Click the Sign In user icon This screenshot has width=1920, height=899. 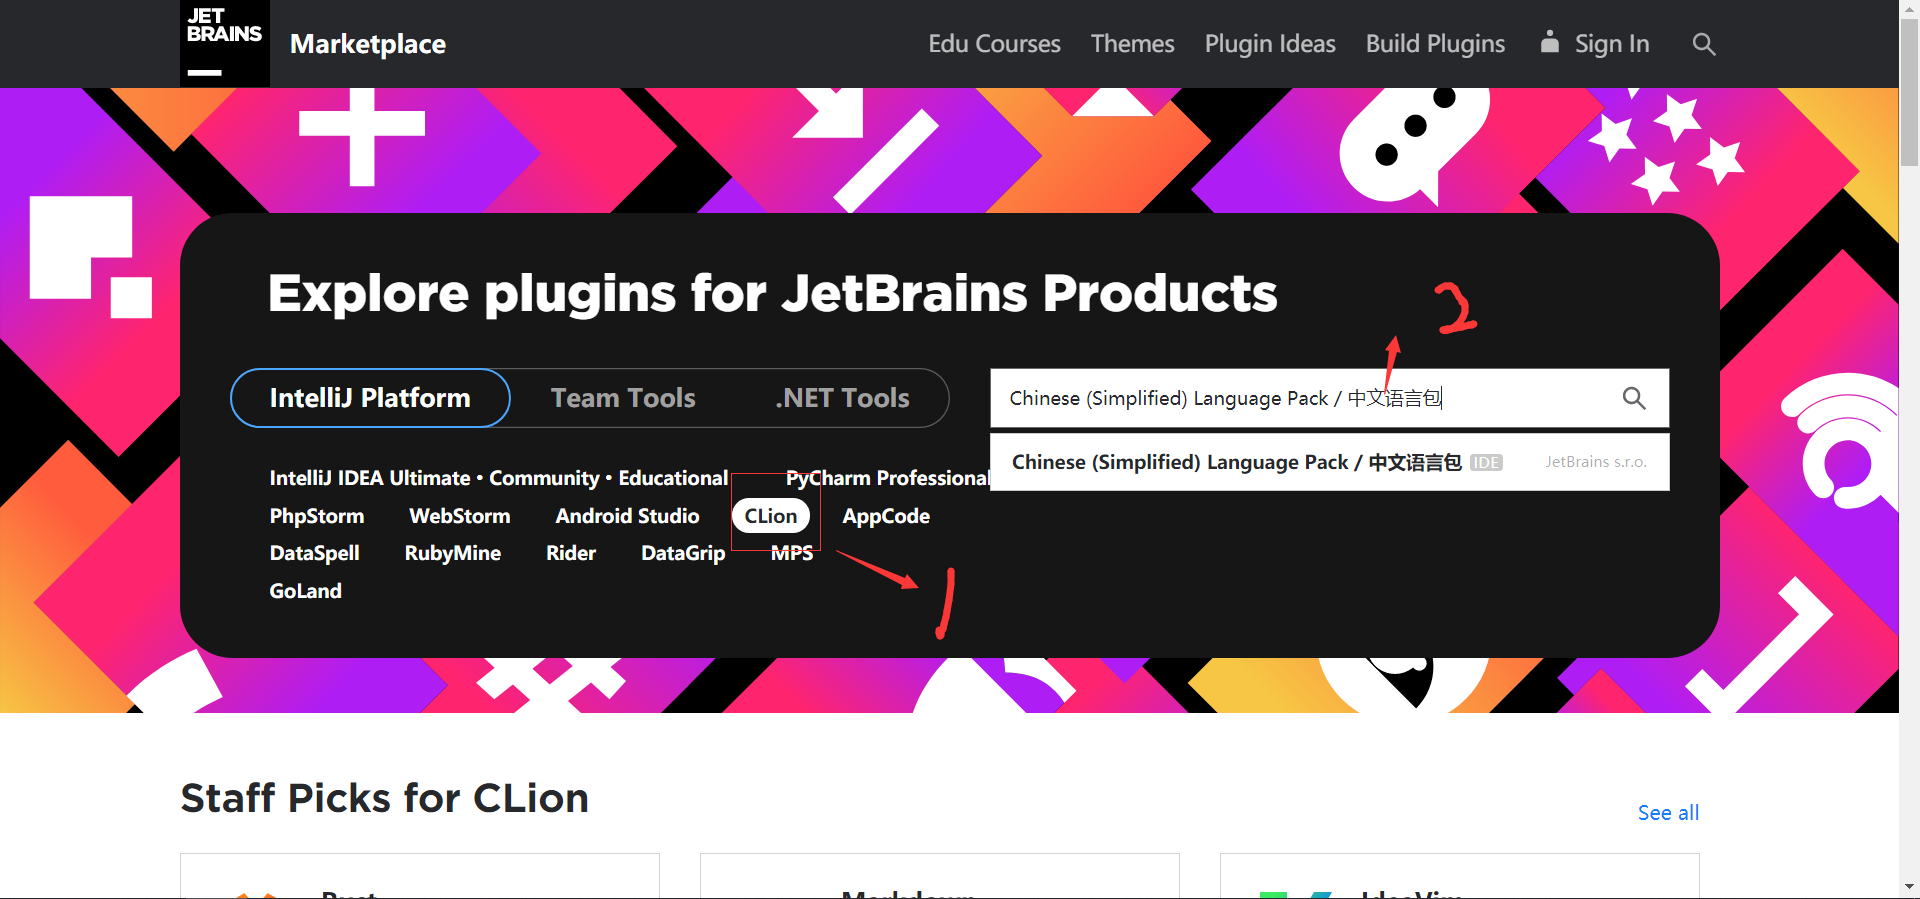pos(1549,42)
